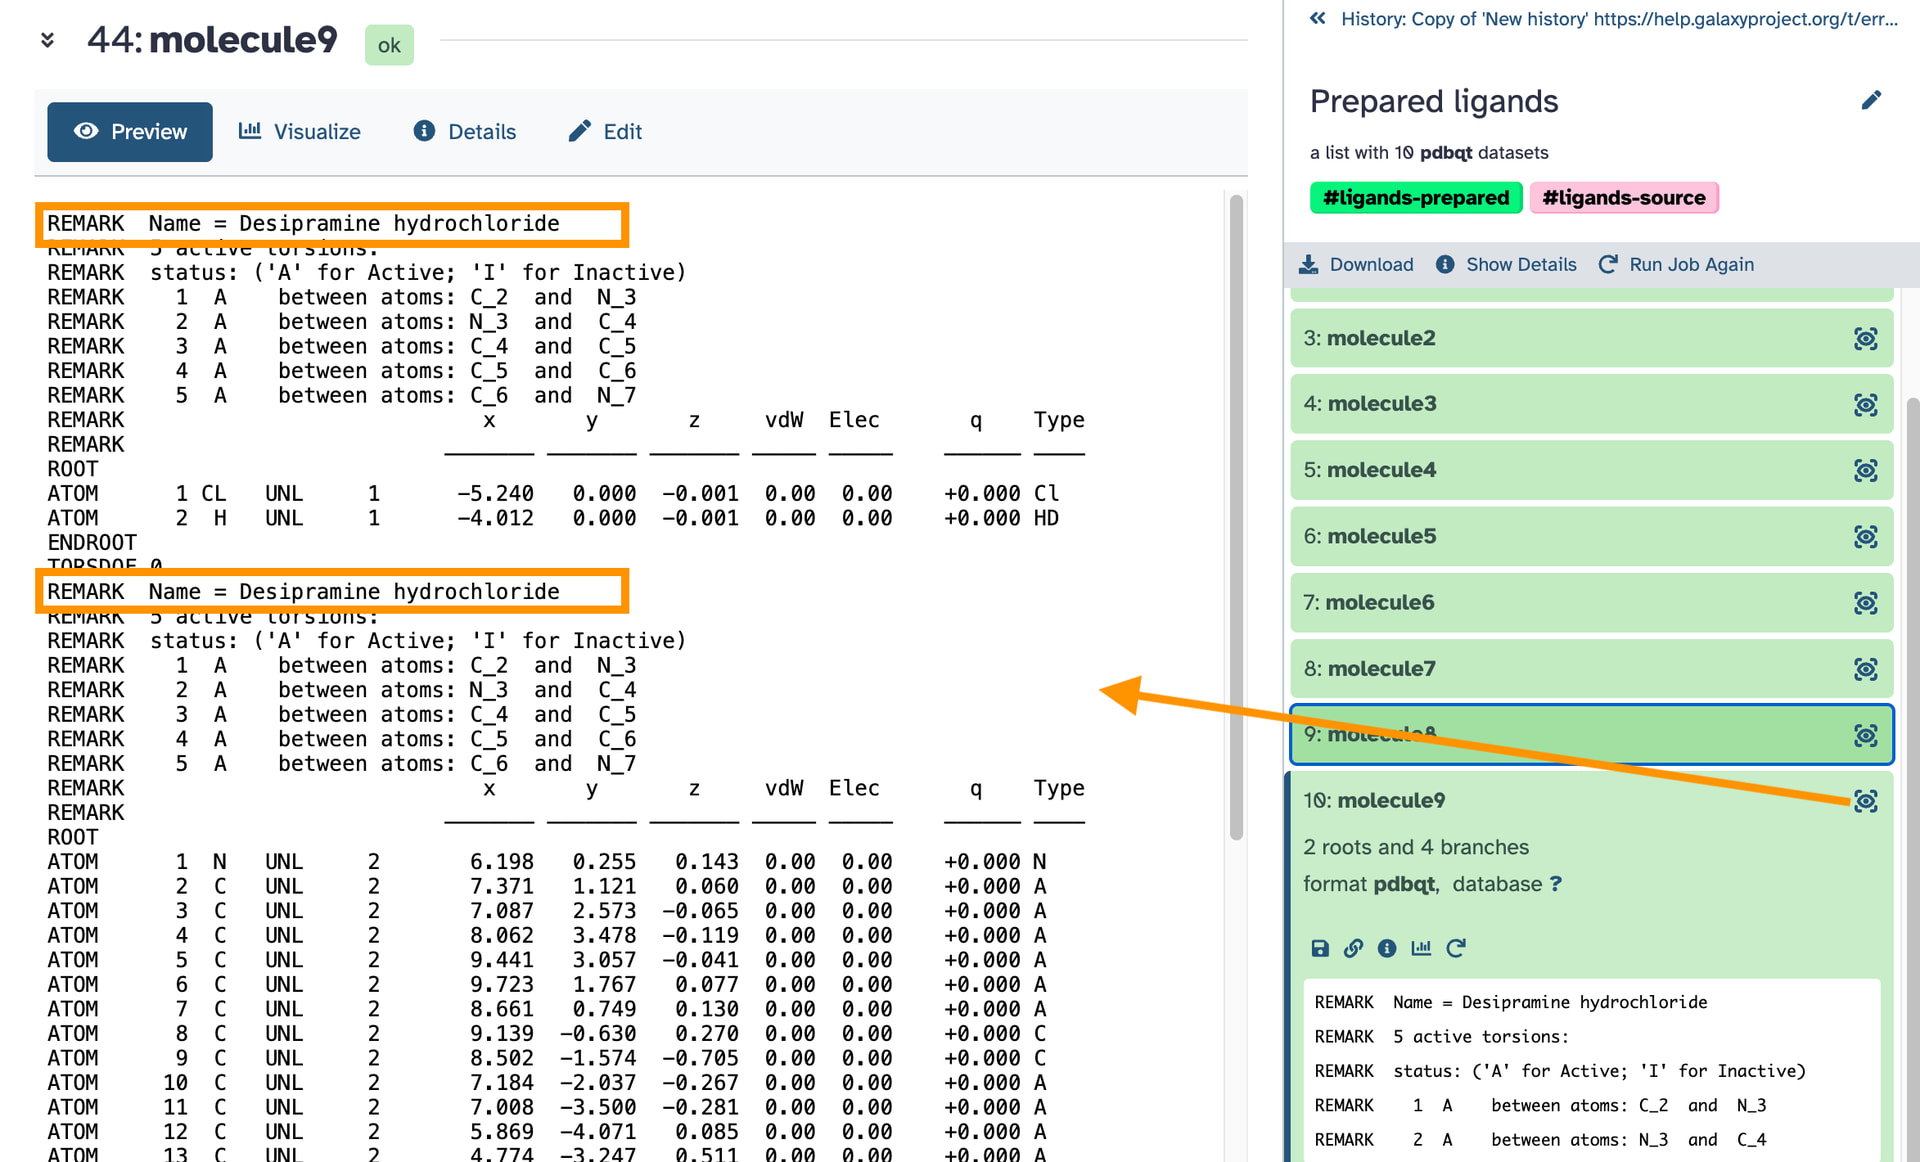Click the download (floppy disk) icon for molecule9
1920x1162 pixels.
pyautogui.click(x=1320, y=948)
